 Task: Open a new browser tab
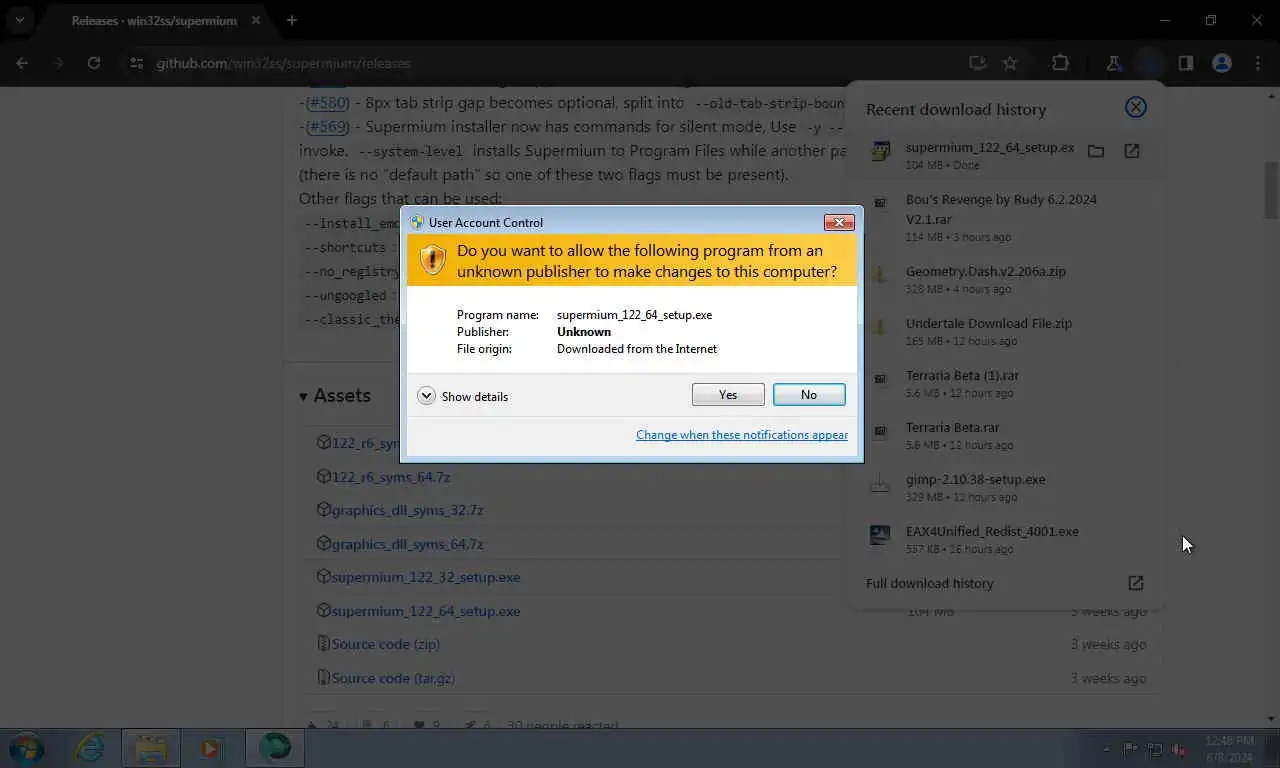point(292,20)
